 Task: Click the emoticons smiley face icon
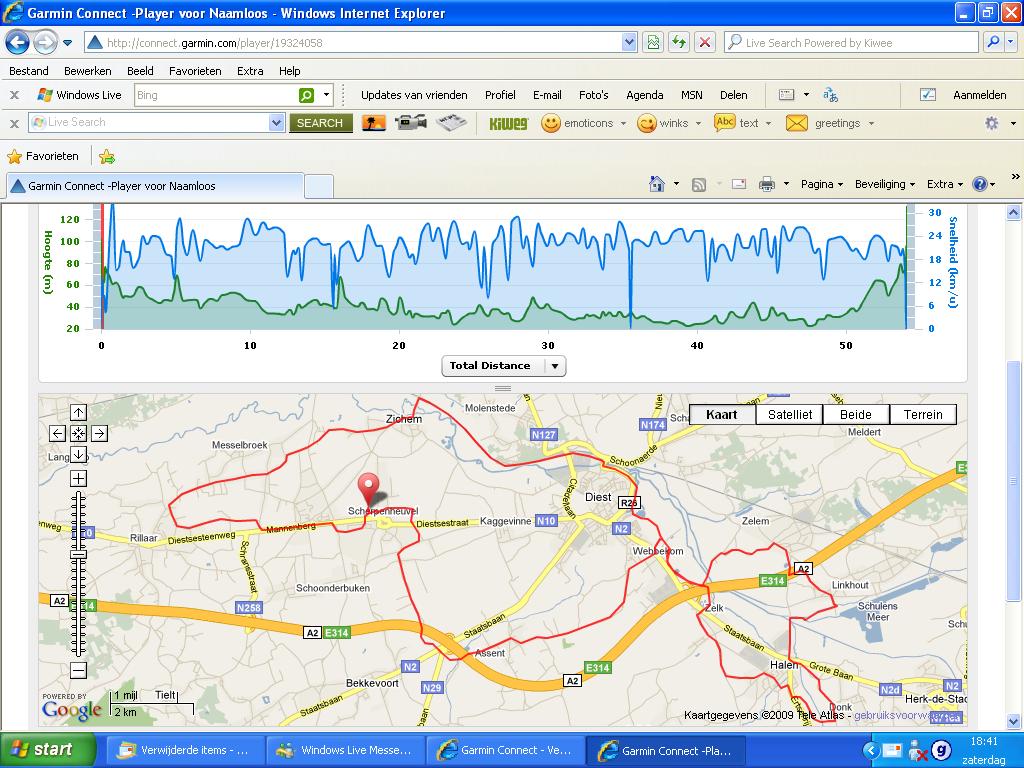point(551,123)
